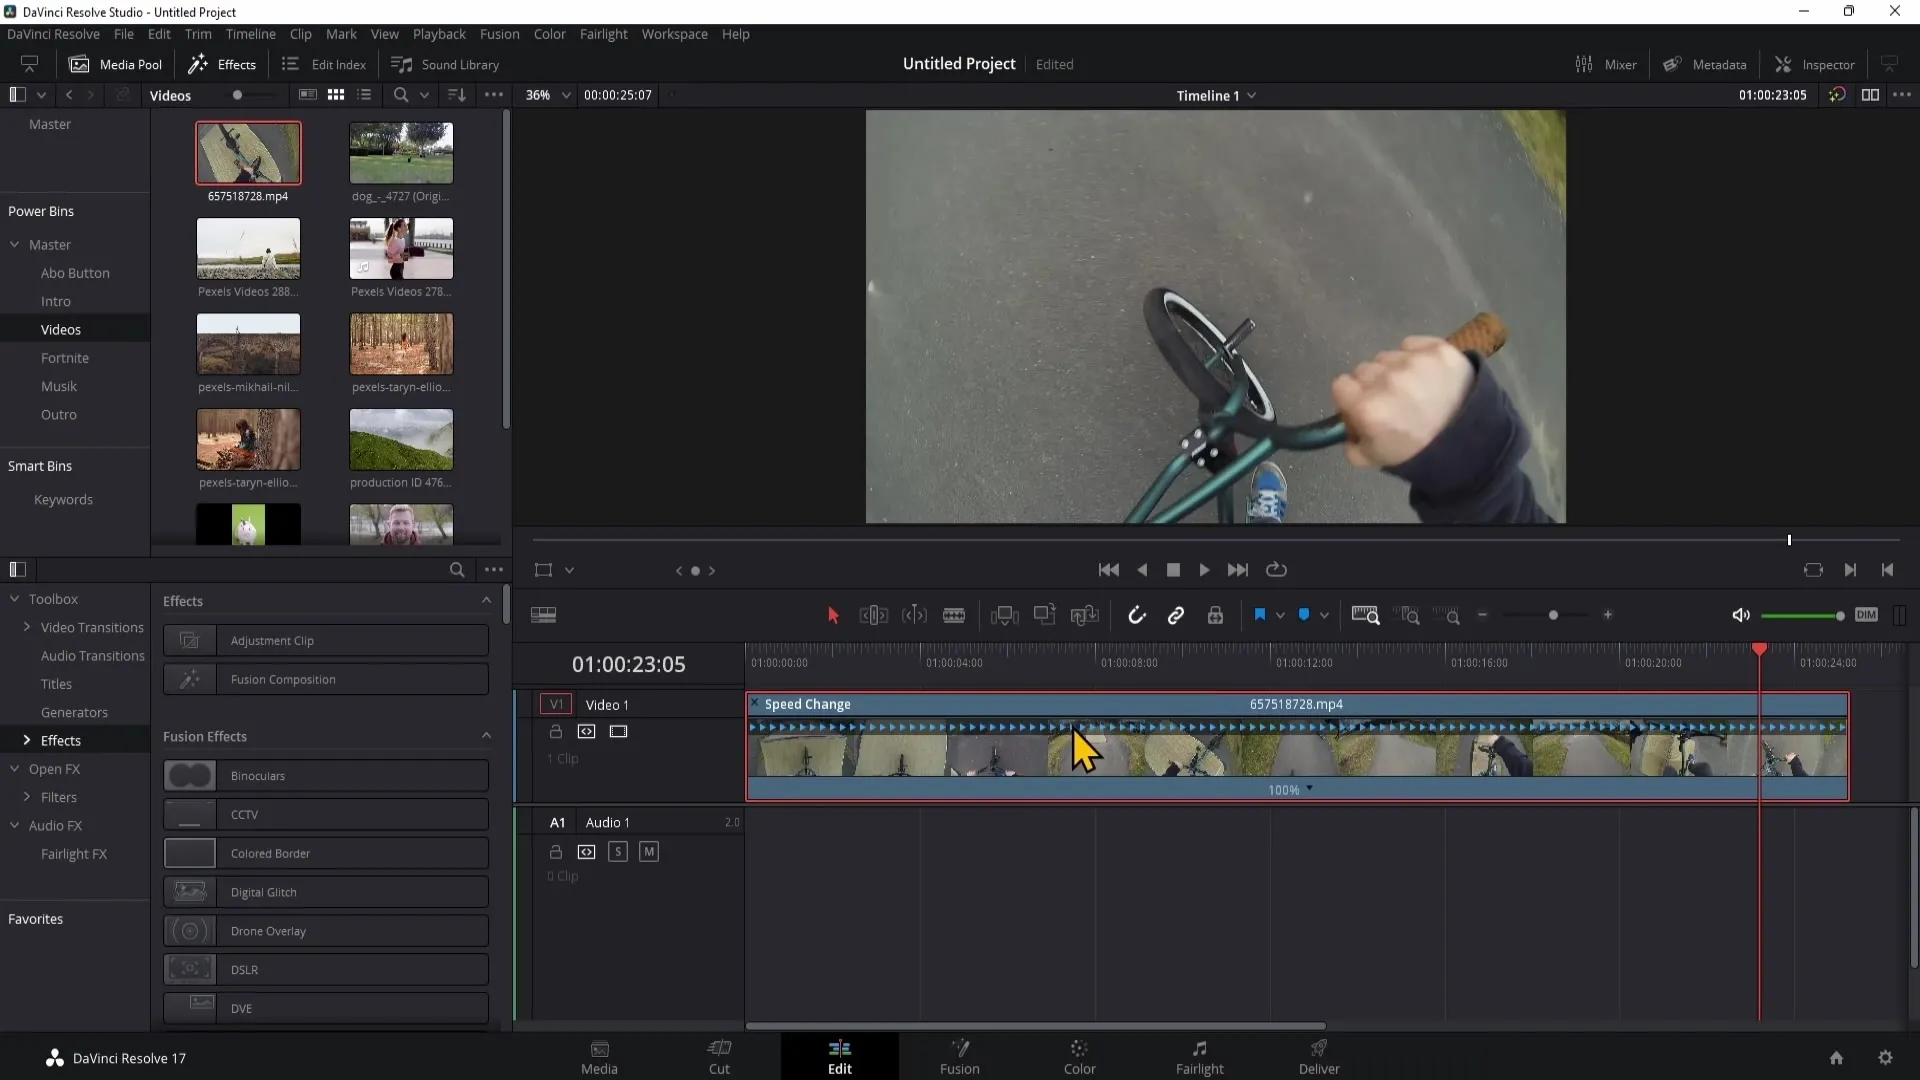
Task: Toggle Snapping magnet icon
Action: [x=1137, y=616]
